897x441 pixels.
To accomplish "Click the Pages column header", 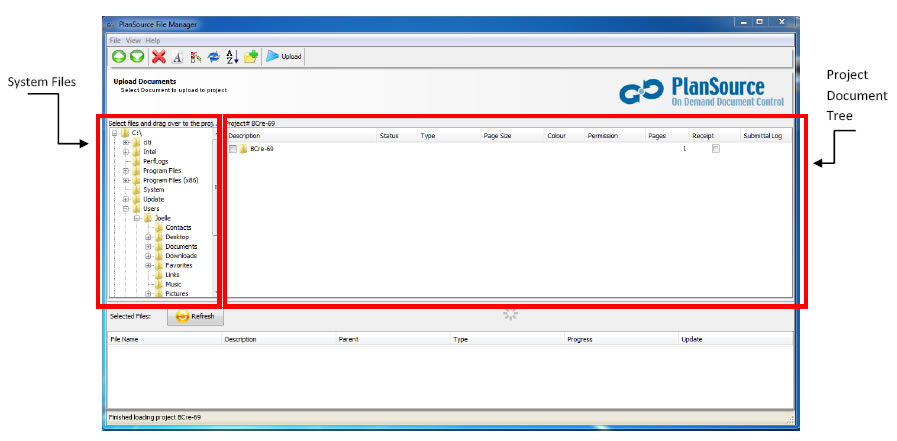I will 667,136.
